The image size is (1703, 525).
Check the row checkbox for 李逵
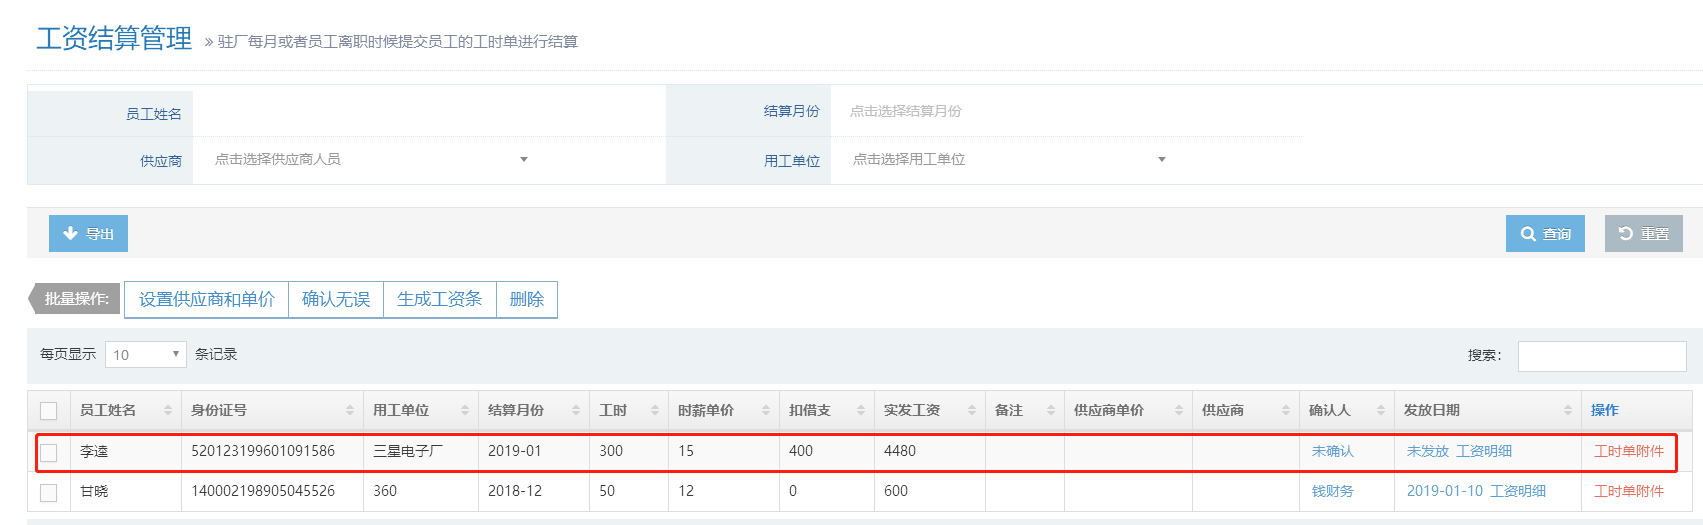pyautogui.click(x=48, y=452)
